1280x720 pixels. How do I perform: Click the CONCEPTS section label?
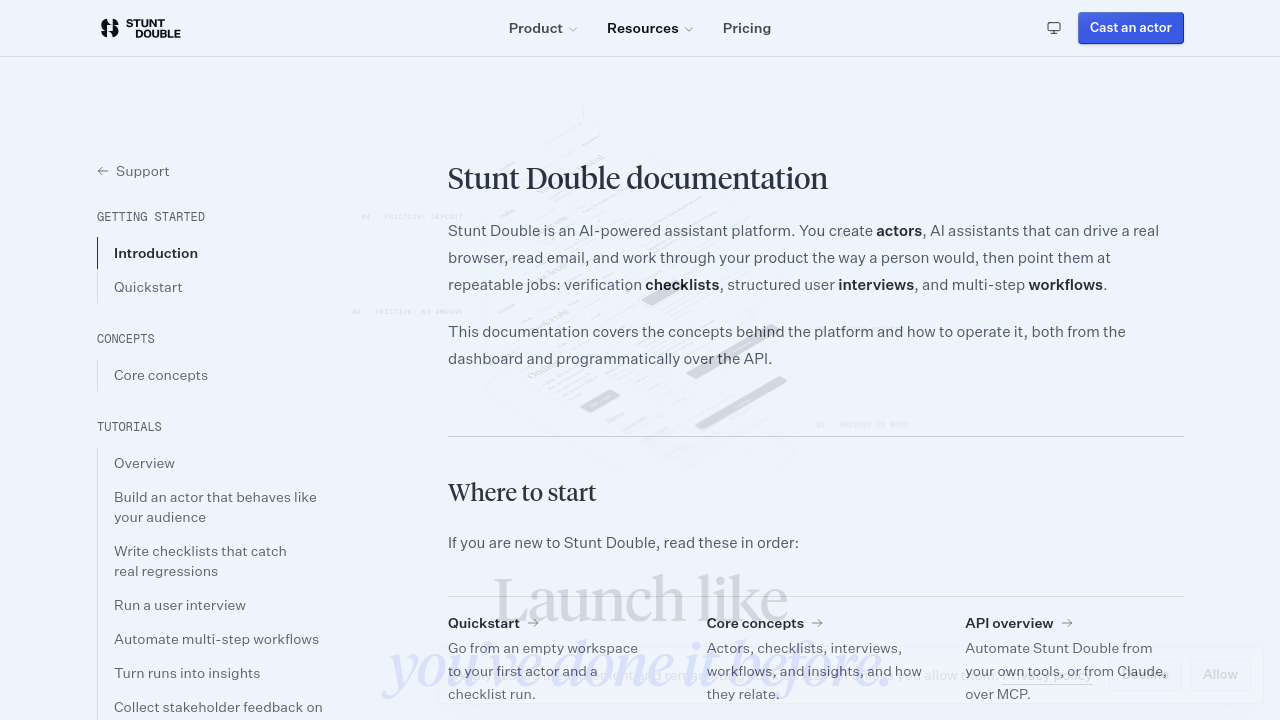[x=126, y=339]
